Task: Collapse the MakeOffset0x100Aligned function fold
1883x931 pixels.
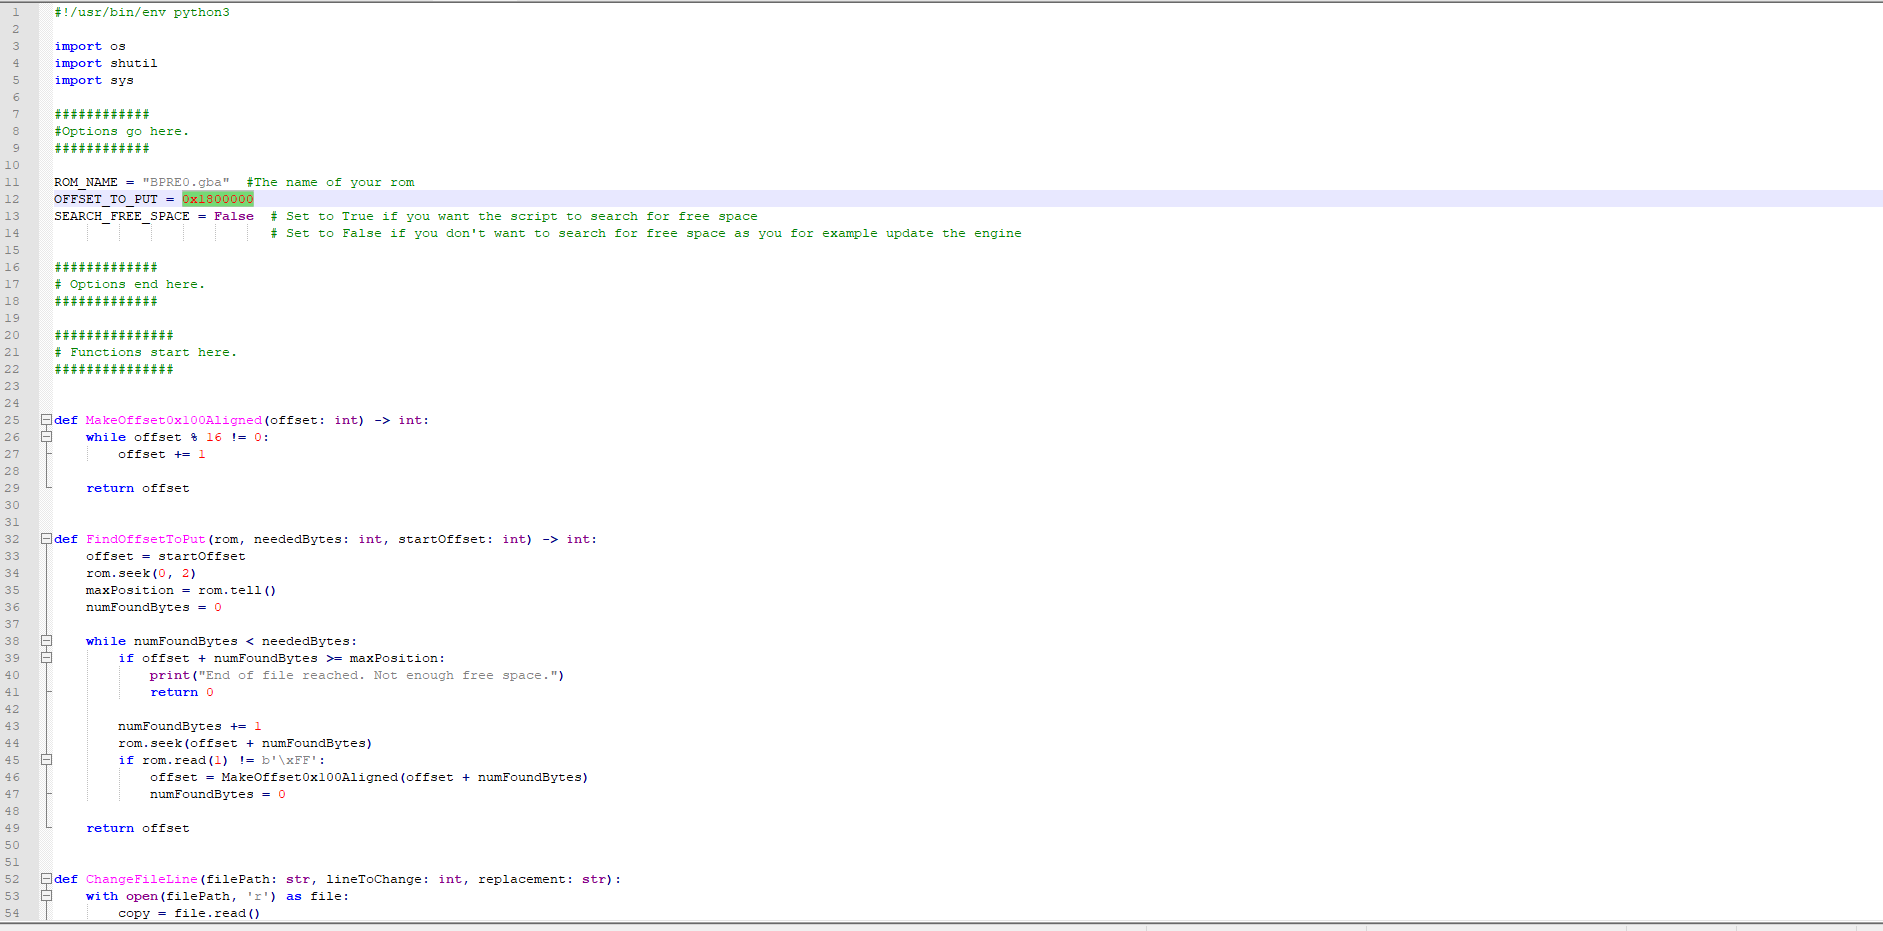Action: coord(46,420)
